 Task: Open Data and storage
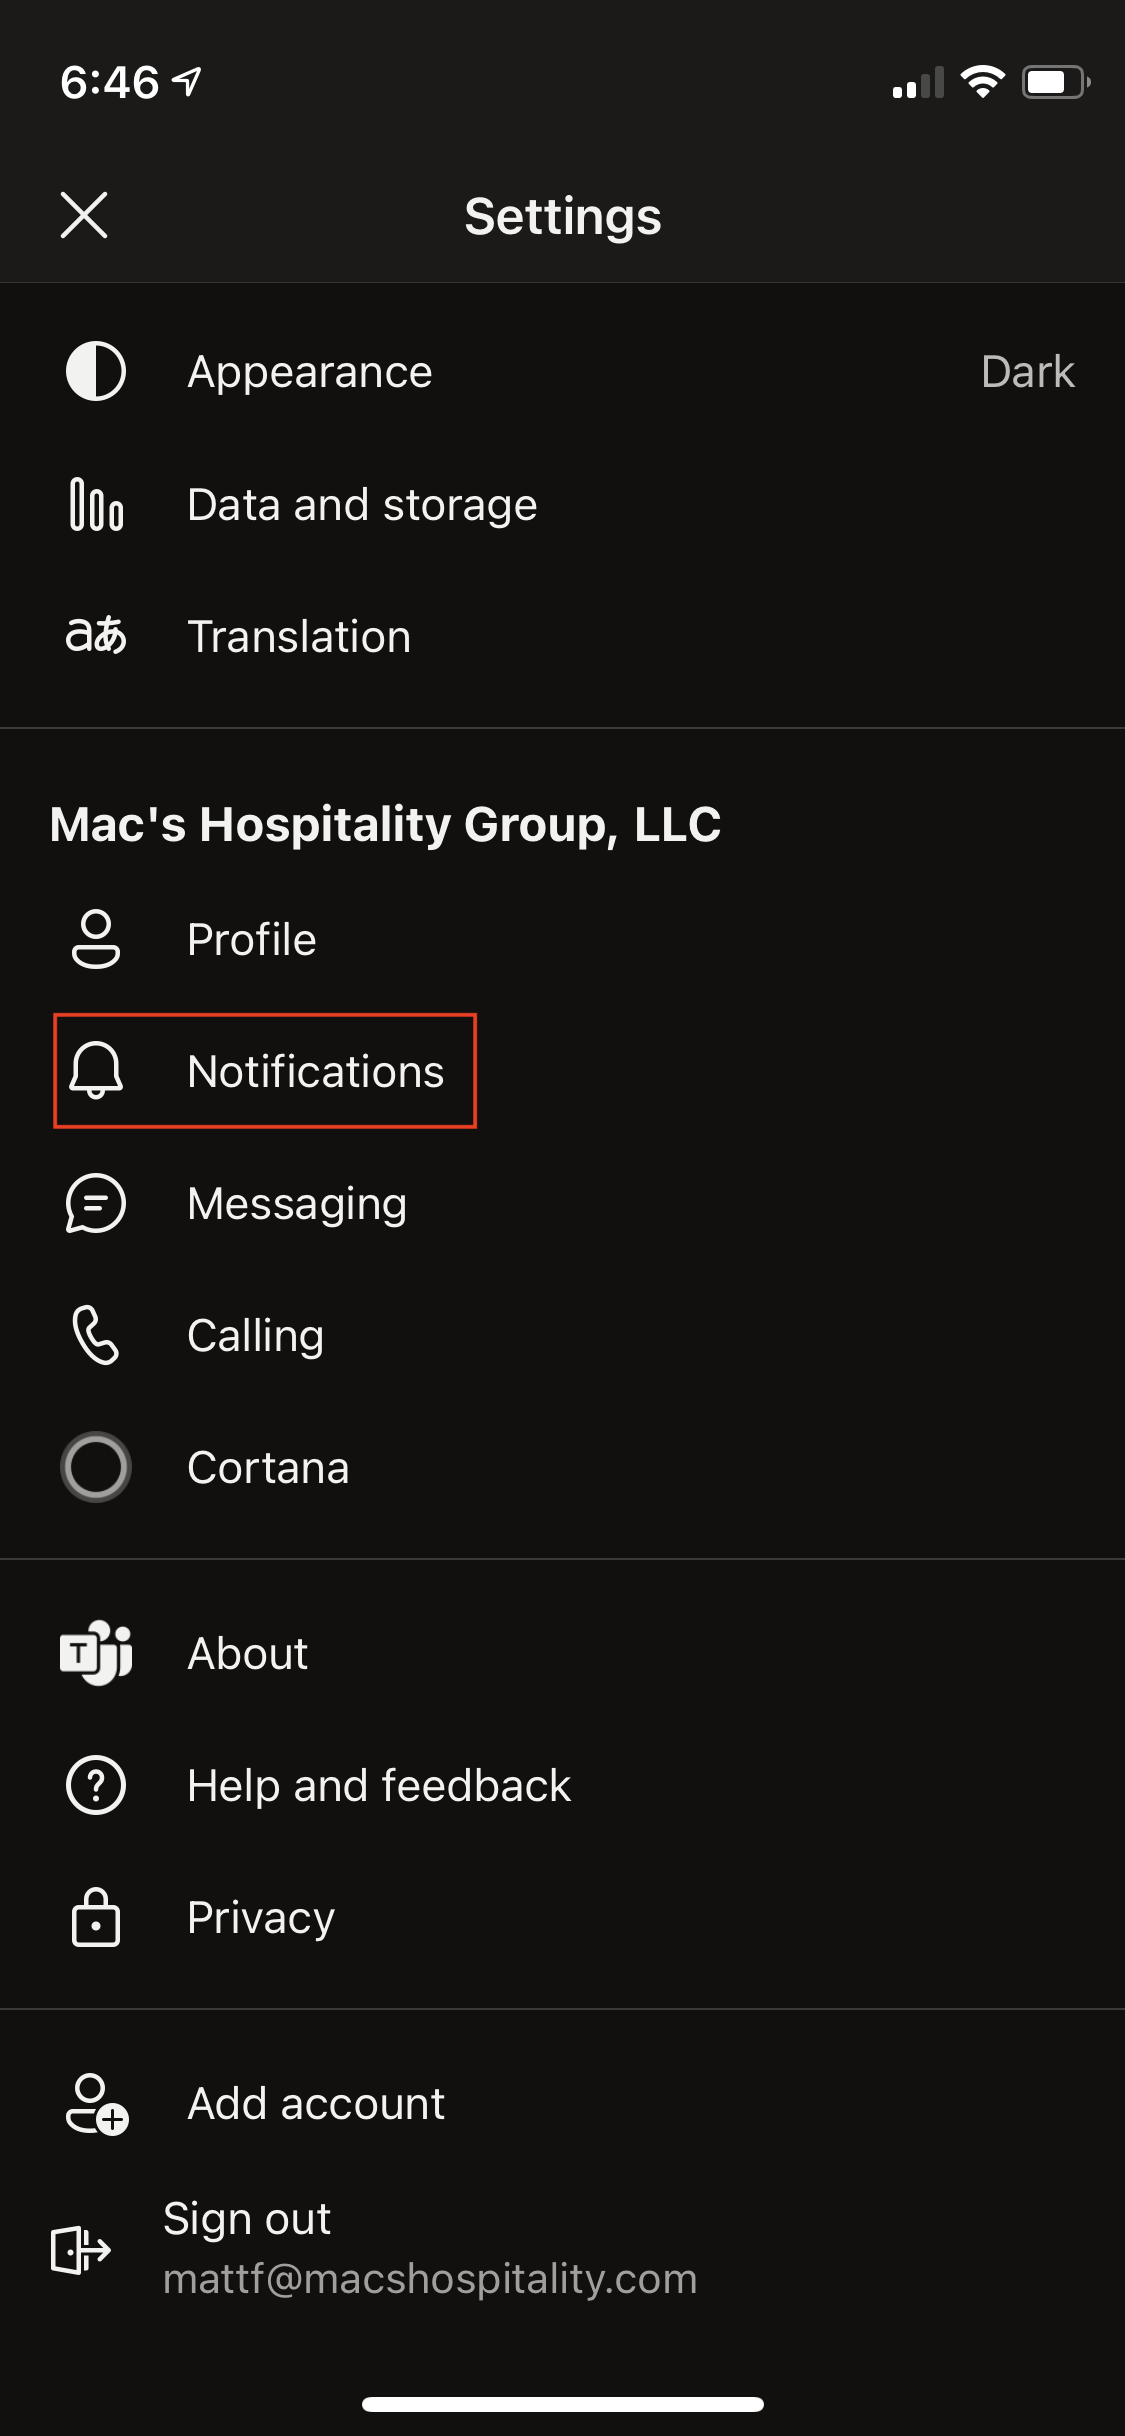pos(562,504)
